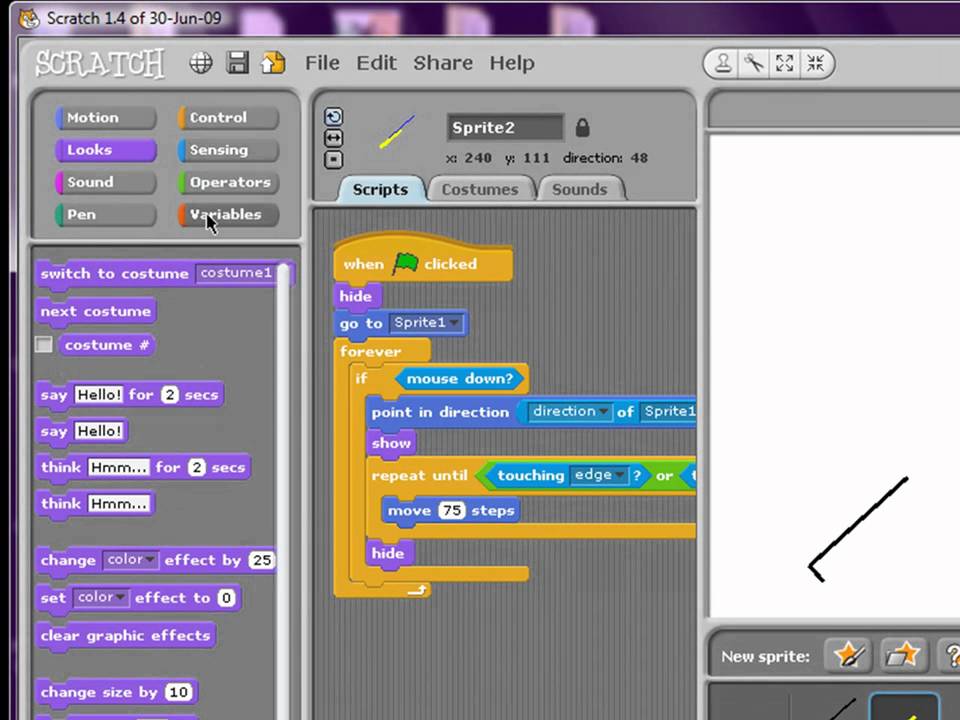
Task: Toggle the costume # monitor checkbox
Action: 43,345
